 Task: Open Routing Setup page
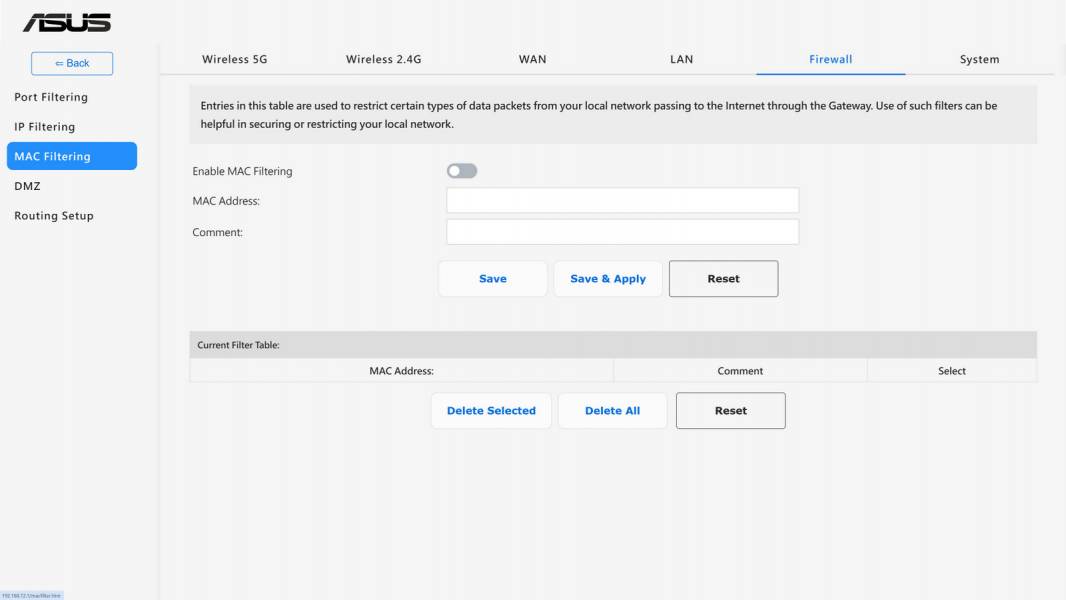pos(54,215)
